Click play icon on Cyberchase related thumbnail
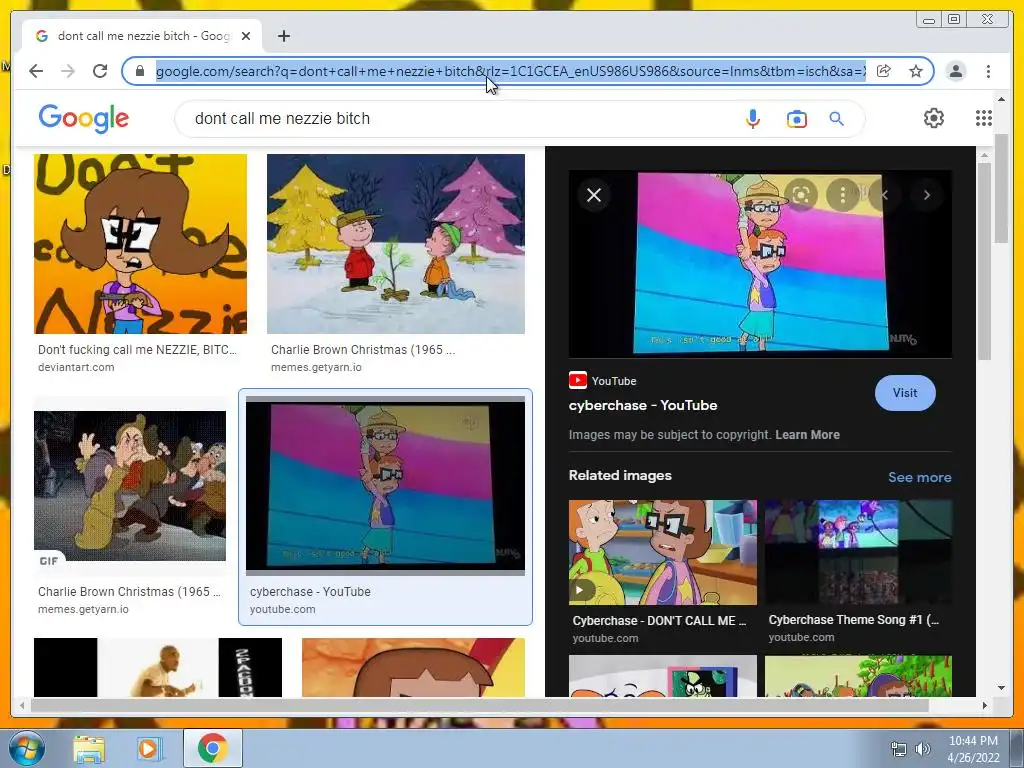Image resolution: width=1024 pixels, height=768 pixels. point(579,590)
